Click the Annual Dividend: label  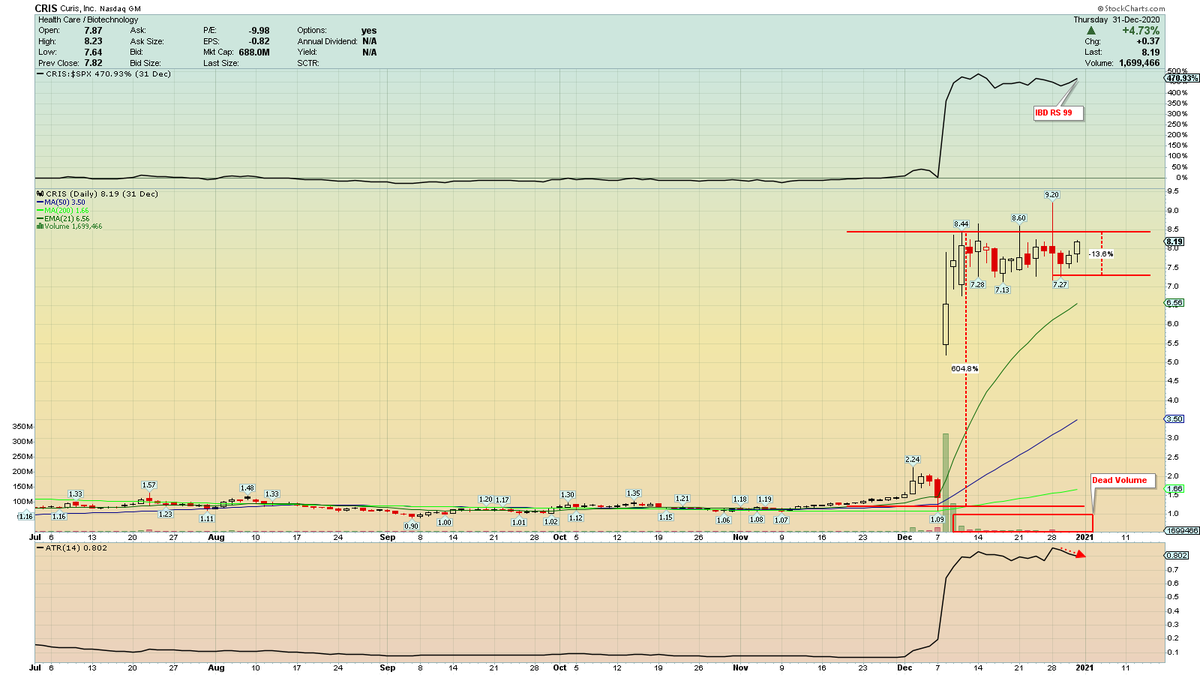click(327, 41)
